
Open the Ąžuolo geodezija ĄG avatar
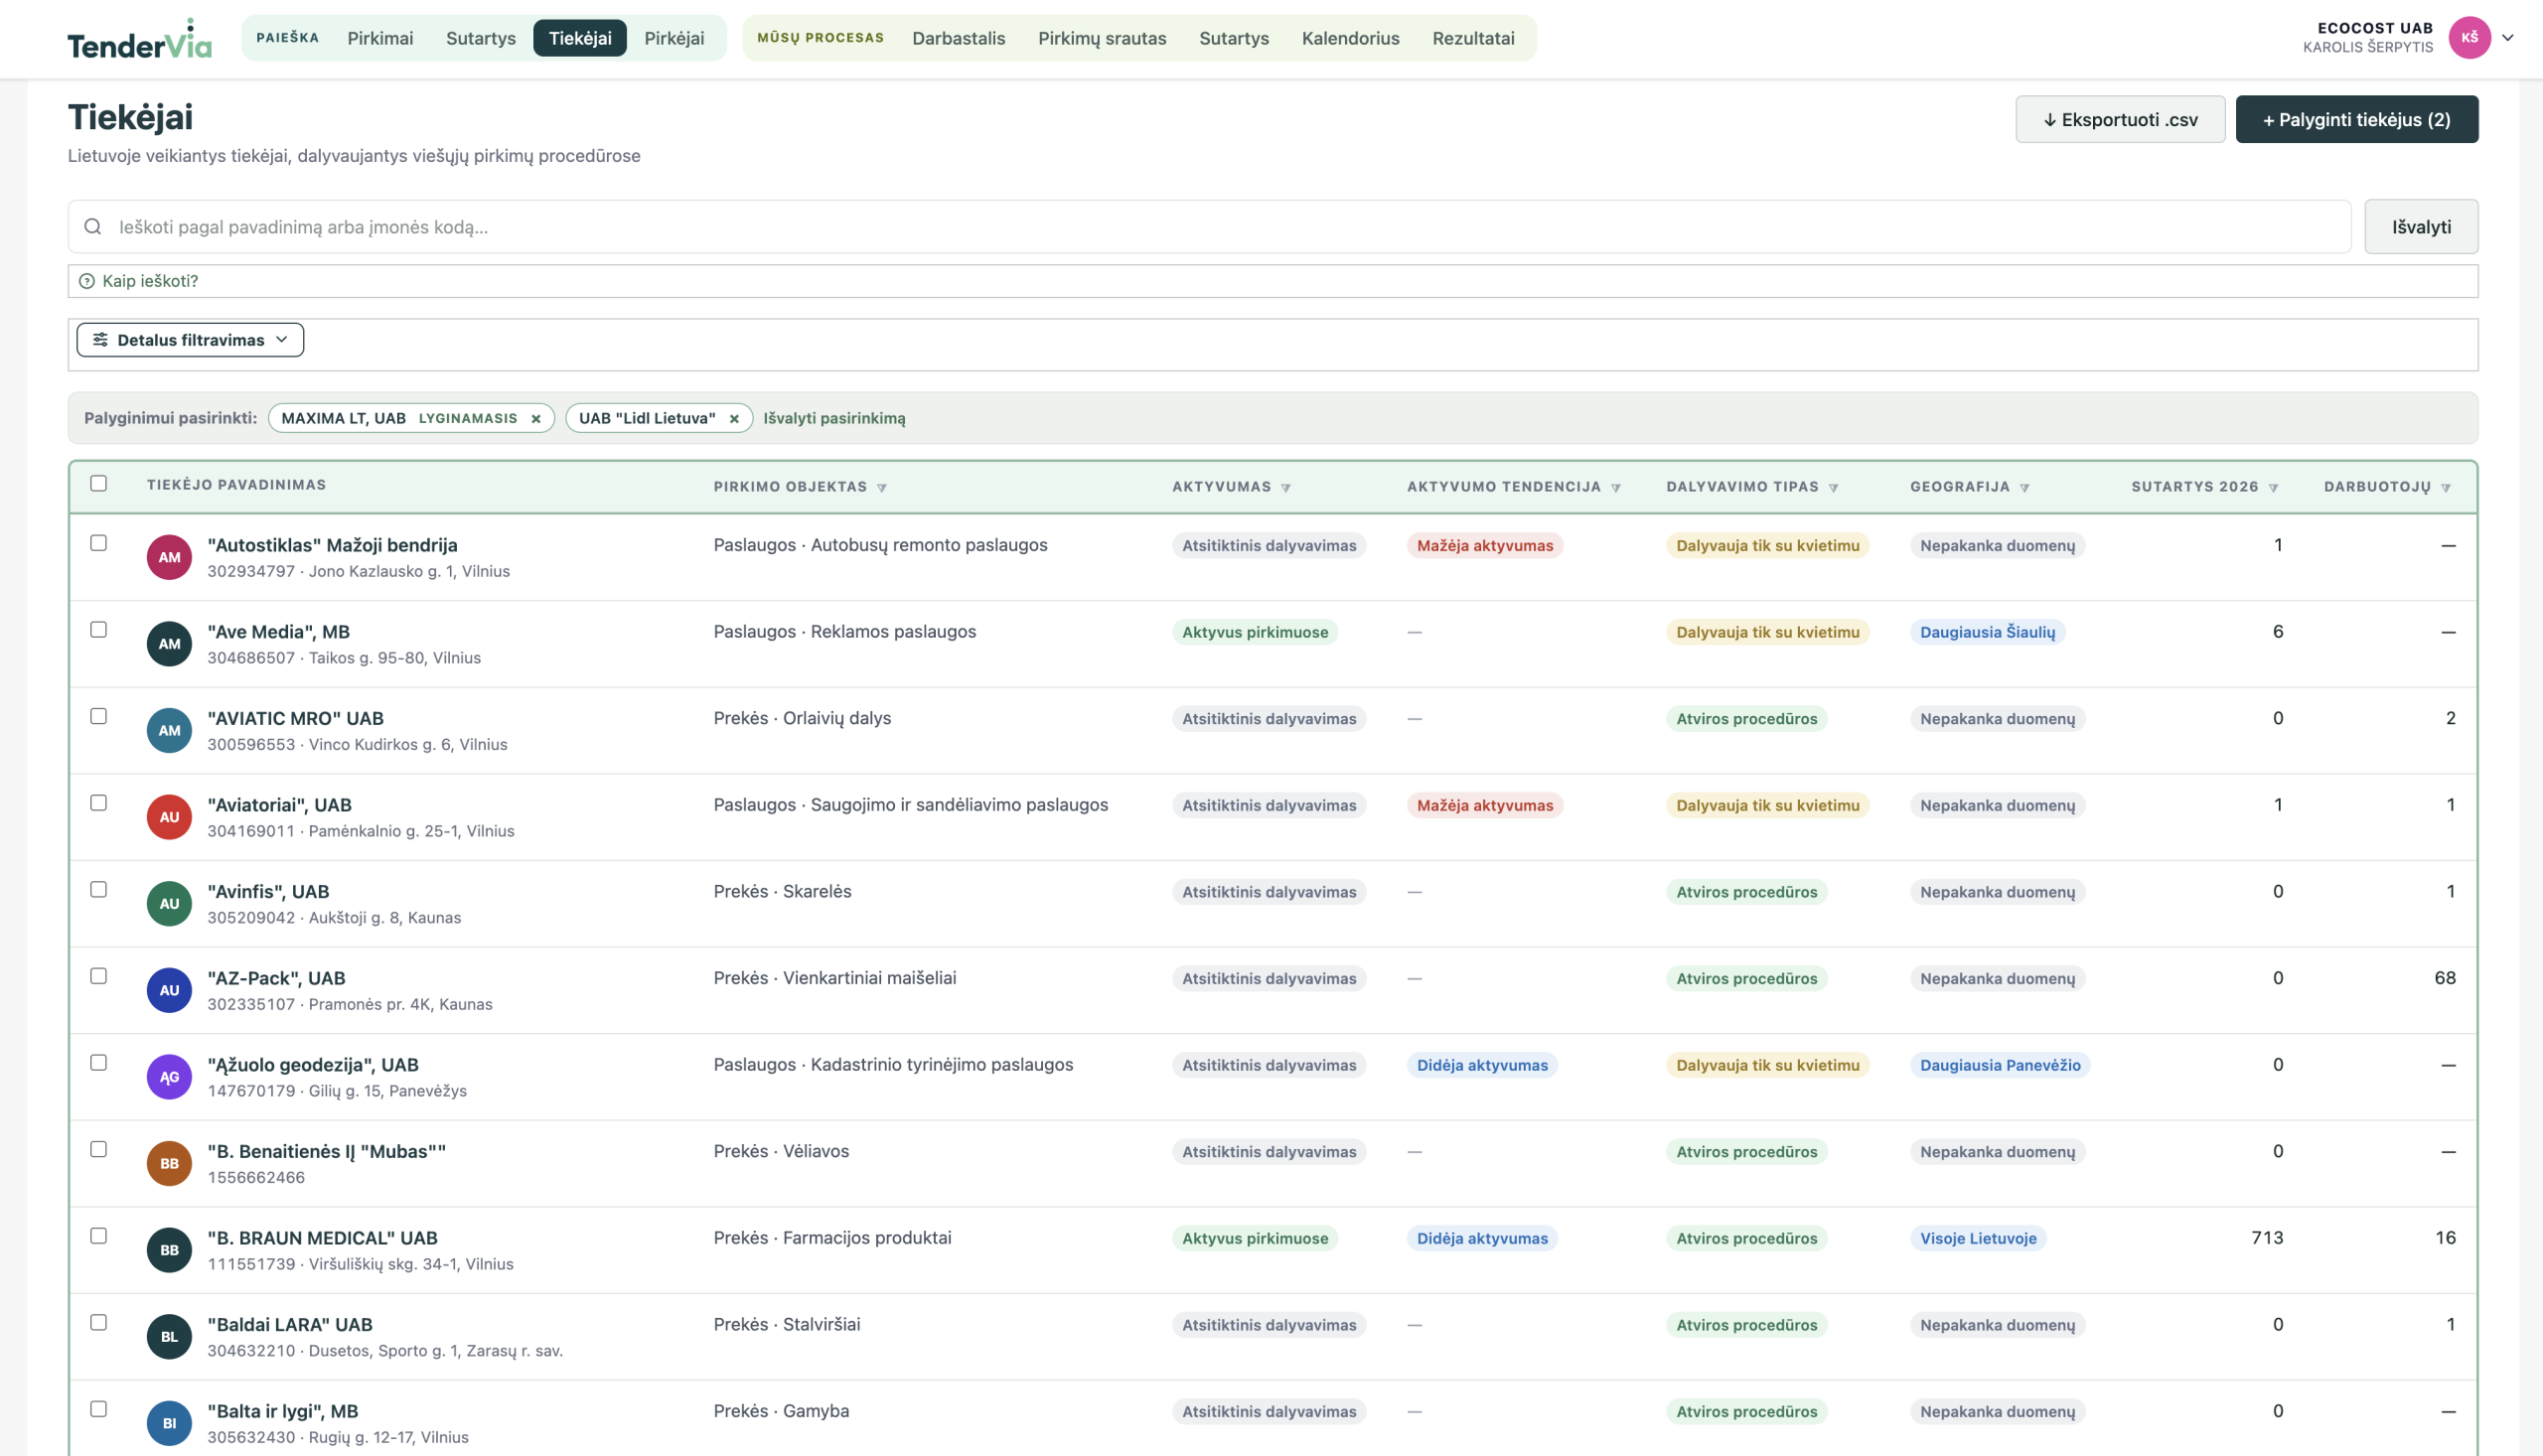(169, 1077)
